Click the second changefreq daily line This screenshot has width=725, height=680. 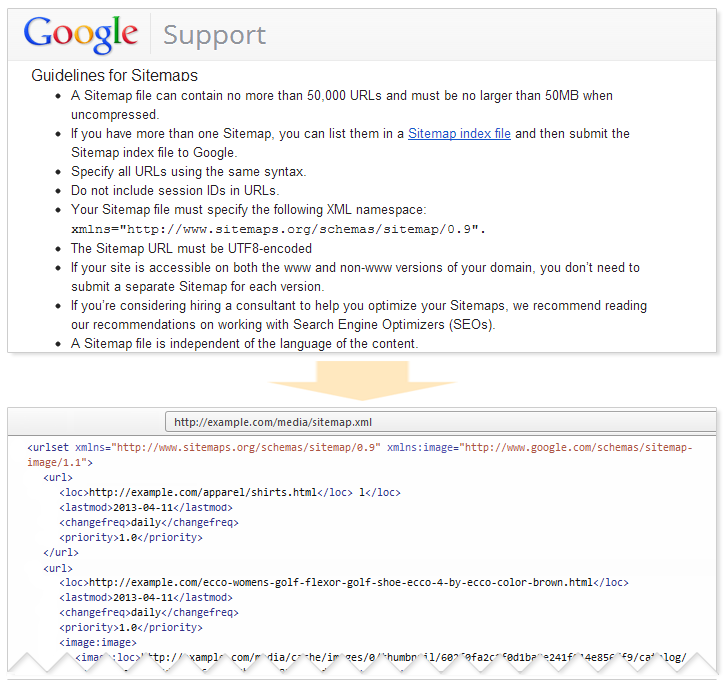149,612
